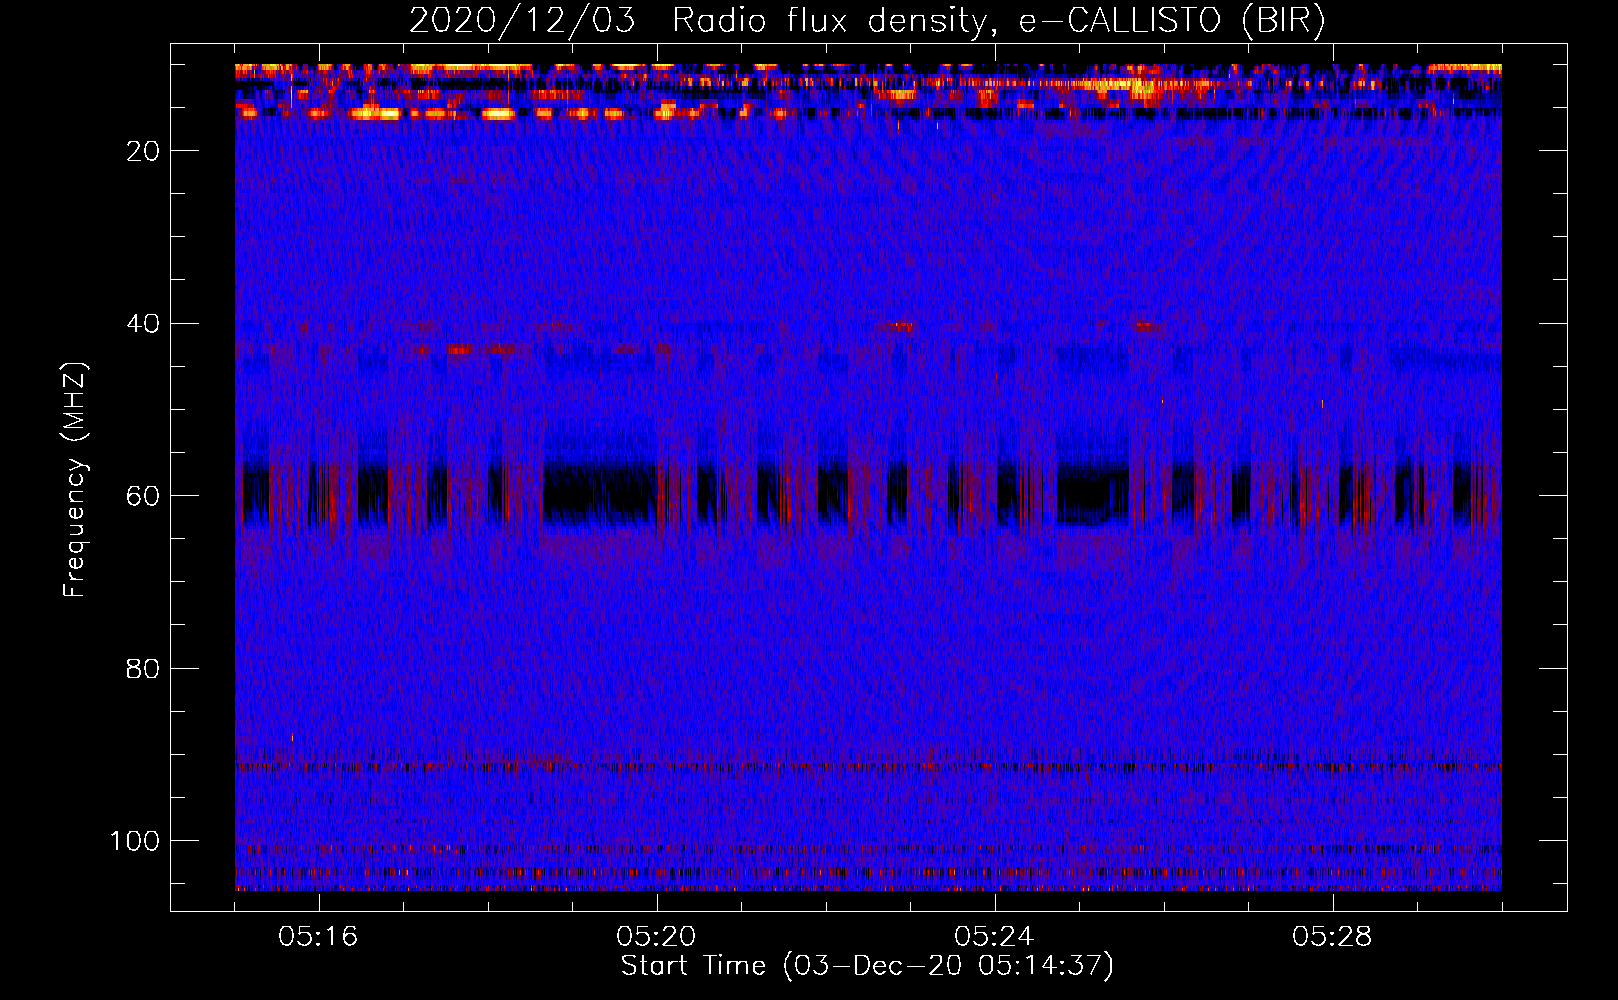Click the plot title 'Radio flux density, e-CALLISTO (BIR)'
Viewport: 1618px width, 1000px height.
[x=998, y=21]
